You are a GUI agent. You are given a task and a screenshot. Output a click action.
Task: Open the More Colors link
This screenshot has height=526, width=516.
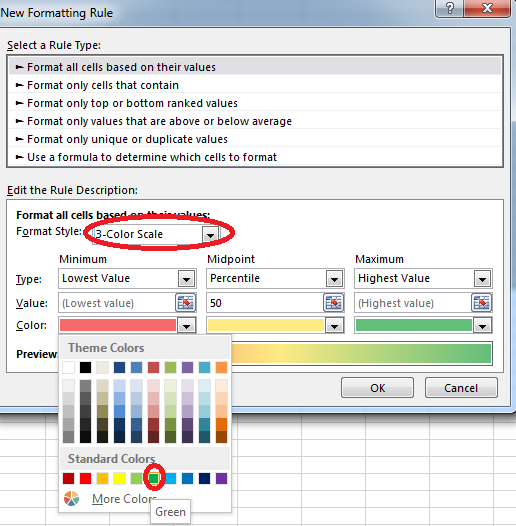124,499
